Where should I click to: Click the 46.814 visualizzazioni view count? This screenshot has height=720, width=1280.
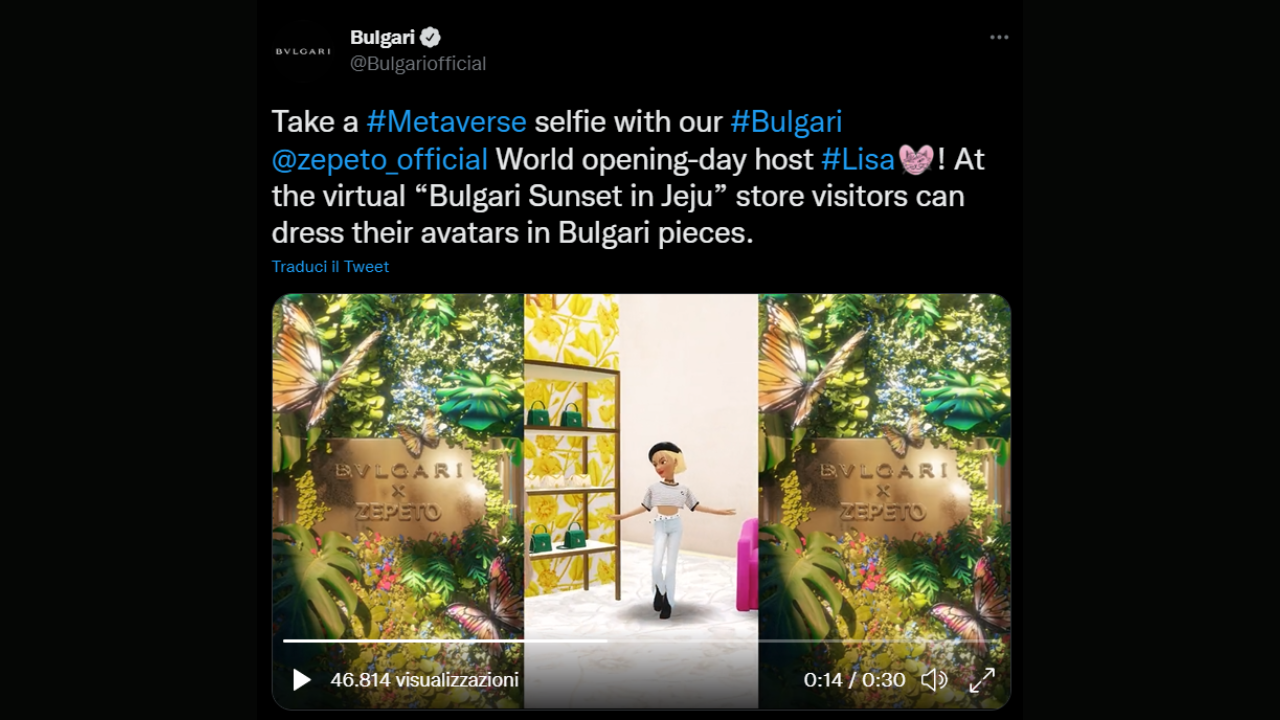424,680
